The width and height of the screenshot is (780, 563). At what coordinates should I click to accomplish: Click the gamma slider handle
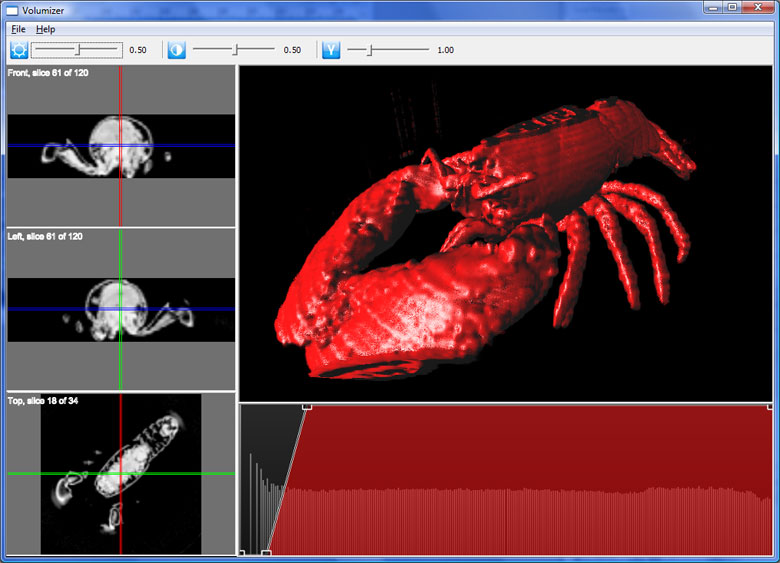tap(370, 49)
